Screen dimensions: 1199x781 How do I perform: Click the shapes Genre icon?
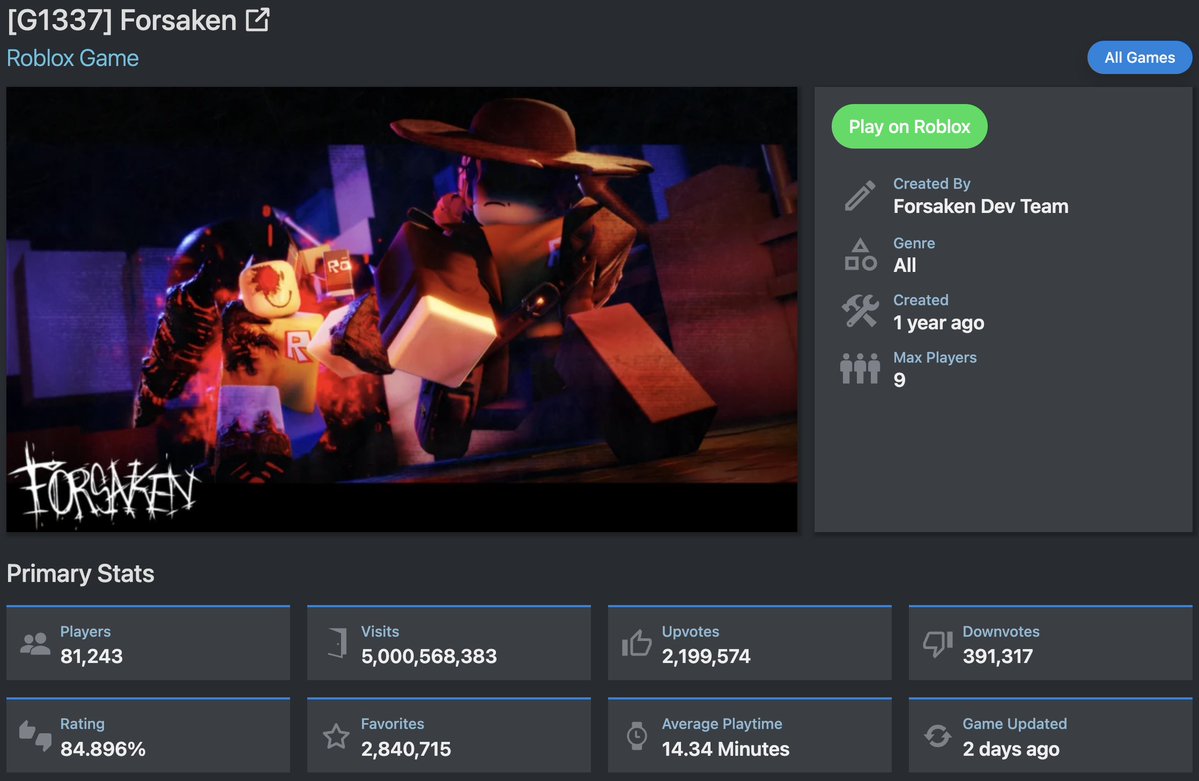point(860,255)
